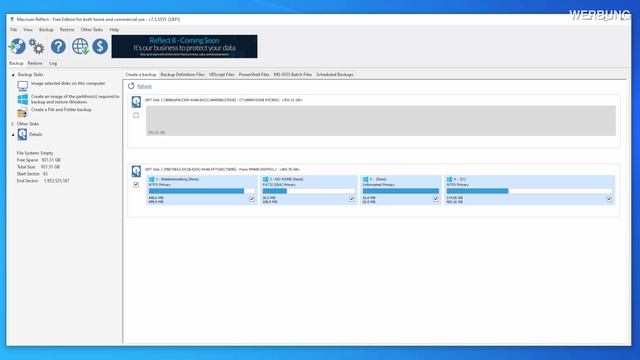Open the Other Tasks menu
The image size is (640, 360).
pos(91,30)
